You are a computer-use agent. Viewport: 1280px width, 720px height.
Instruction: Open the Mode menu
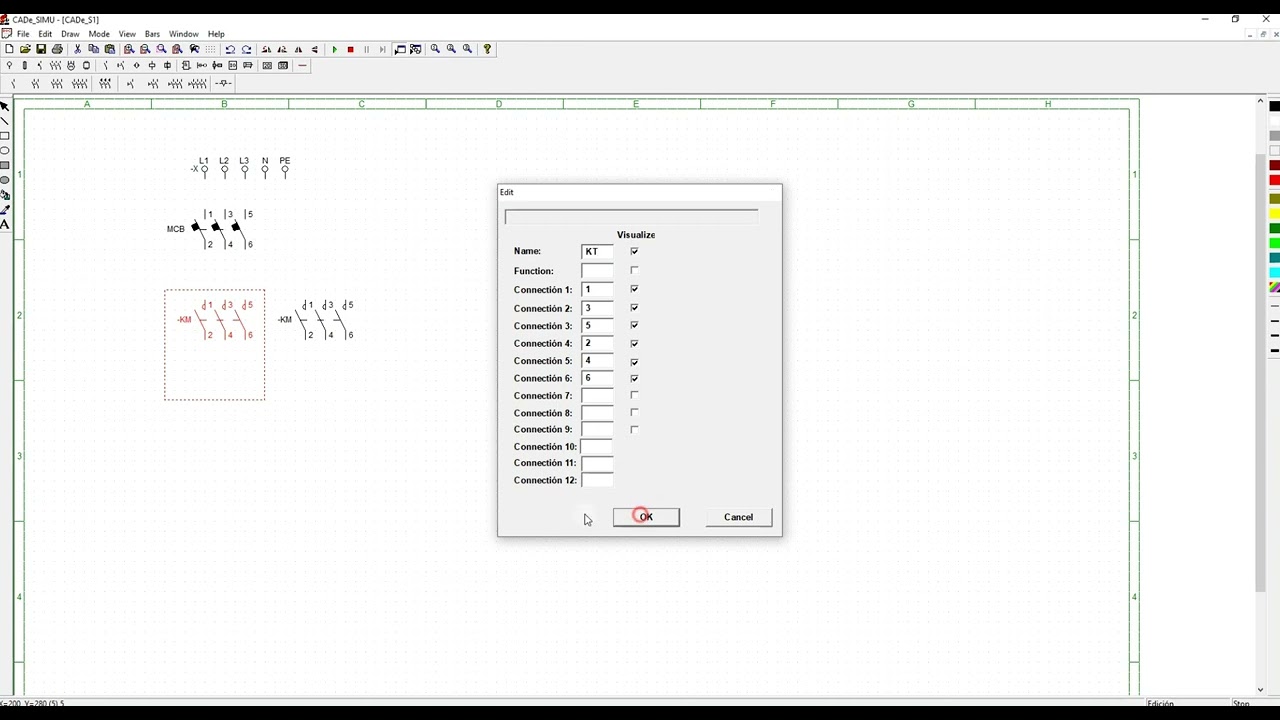tap(99, 34)
